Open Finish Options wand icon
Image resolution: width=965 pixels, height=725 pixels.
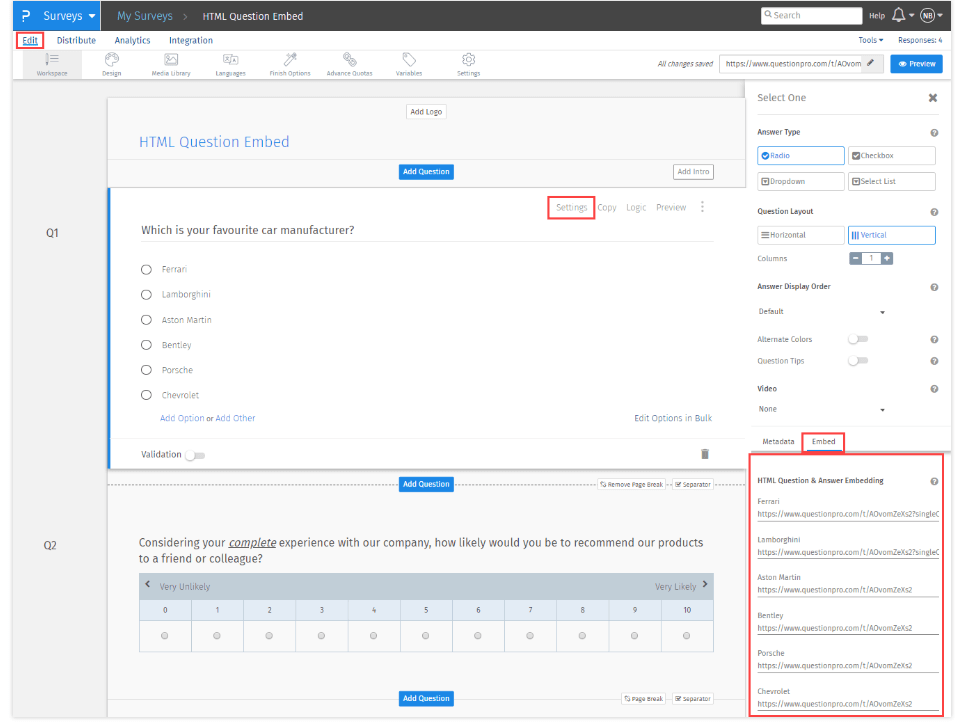coord(290,64)
